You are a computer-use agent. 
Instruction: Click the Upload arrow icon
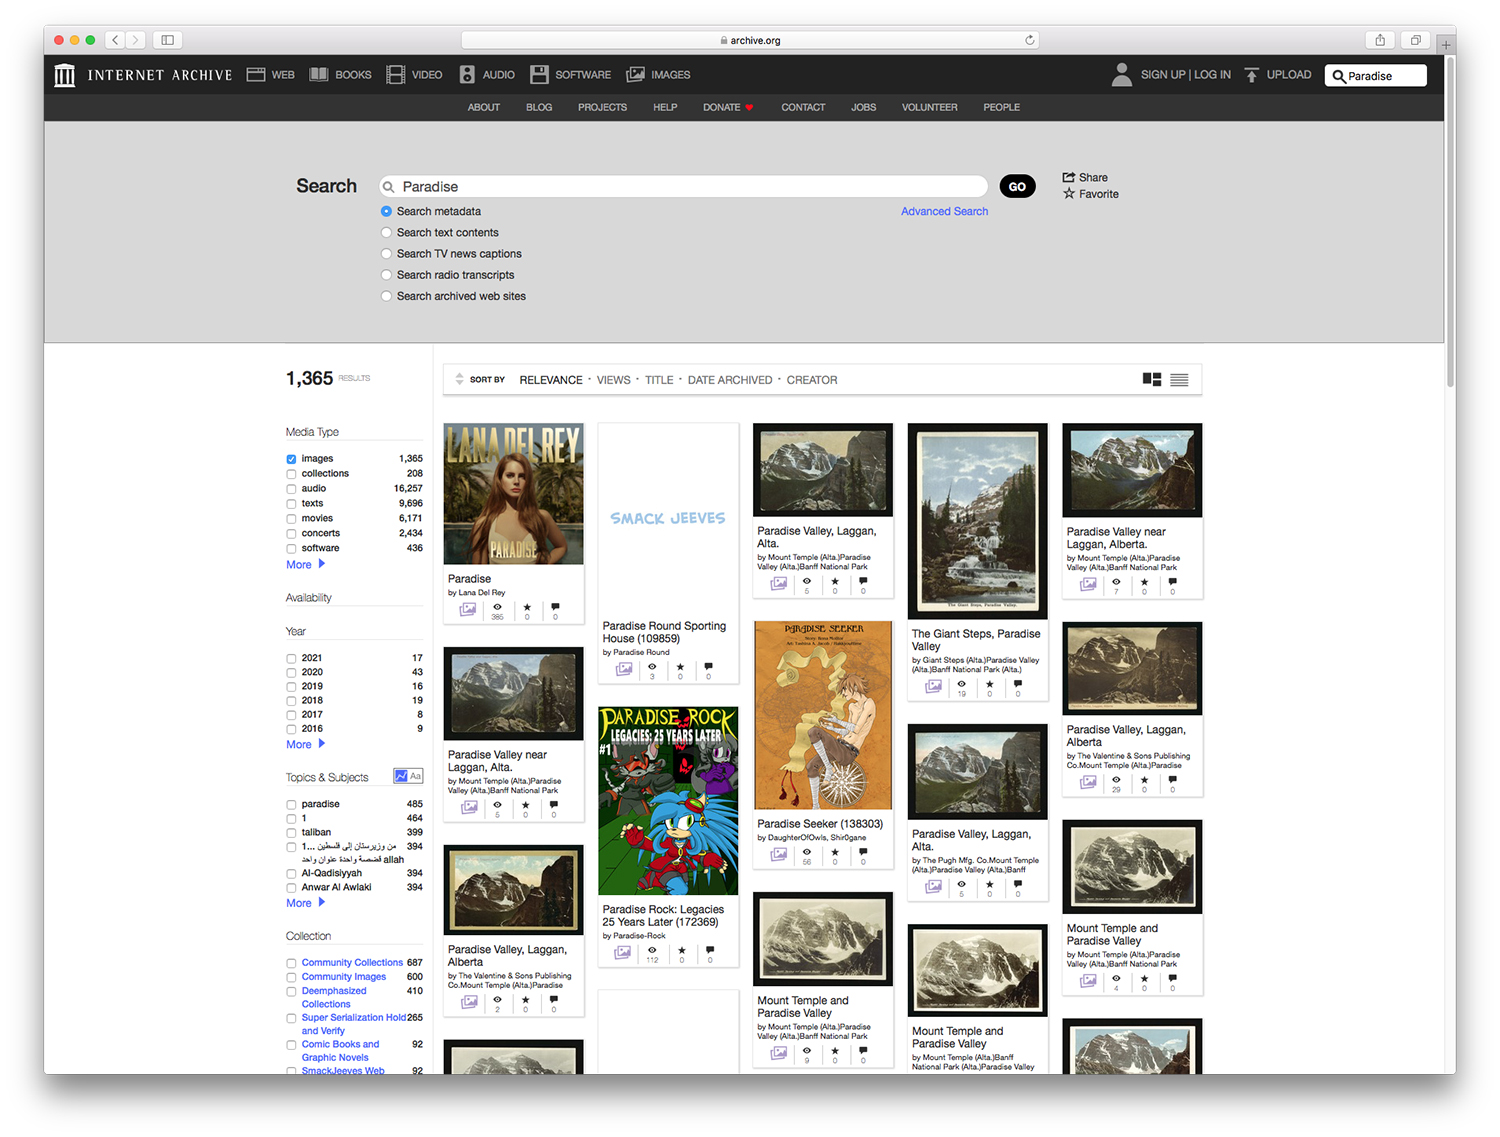pyautogui.click(x=1251, y=75)
